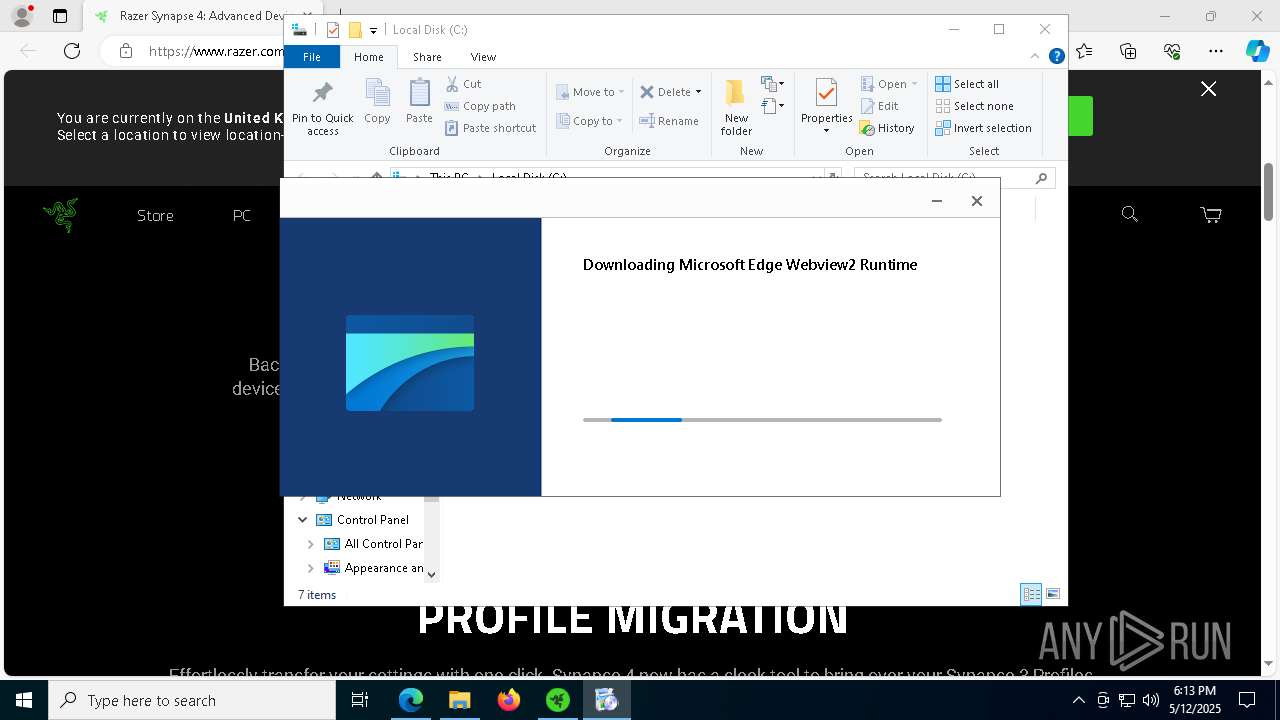Expand Appearance and Personalization node

tap(310, 568)
